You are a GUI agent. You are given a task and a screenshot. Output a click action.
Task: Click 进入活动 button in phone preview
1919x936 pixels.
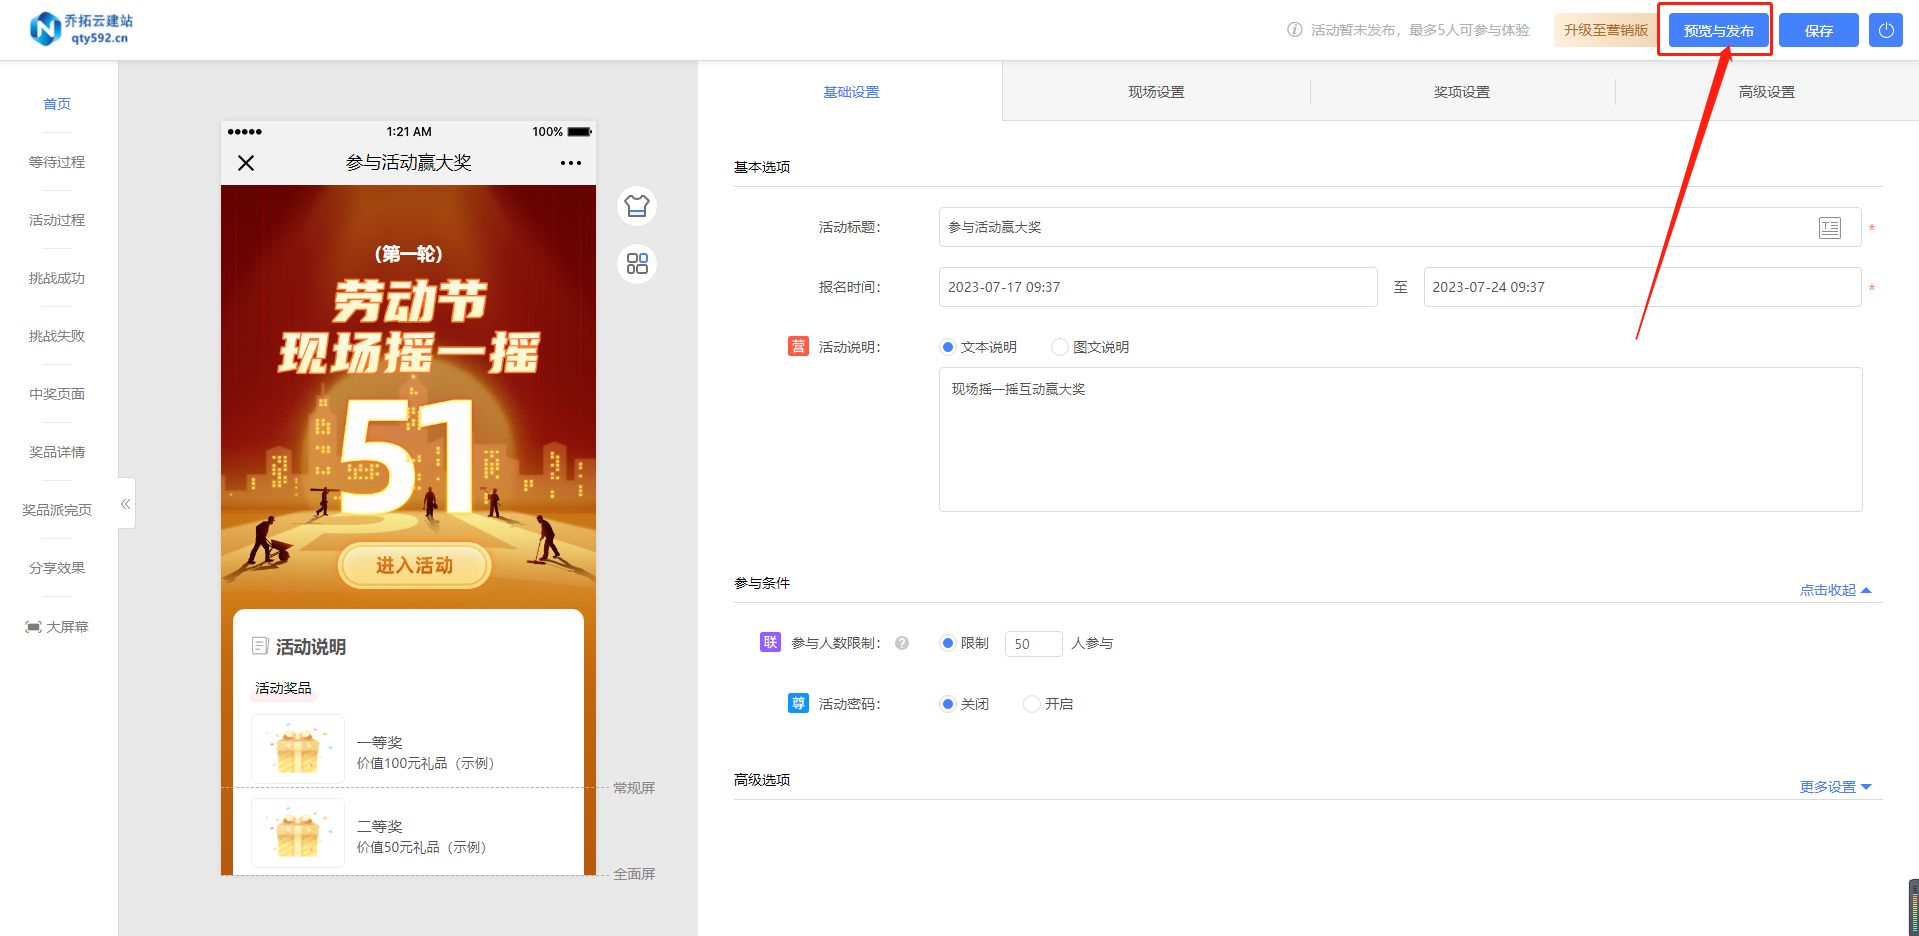[414, 566]
